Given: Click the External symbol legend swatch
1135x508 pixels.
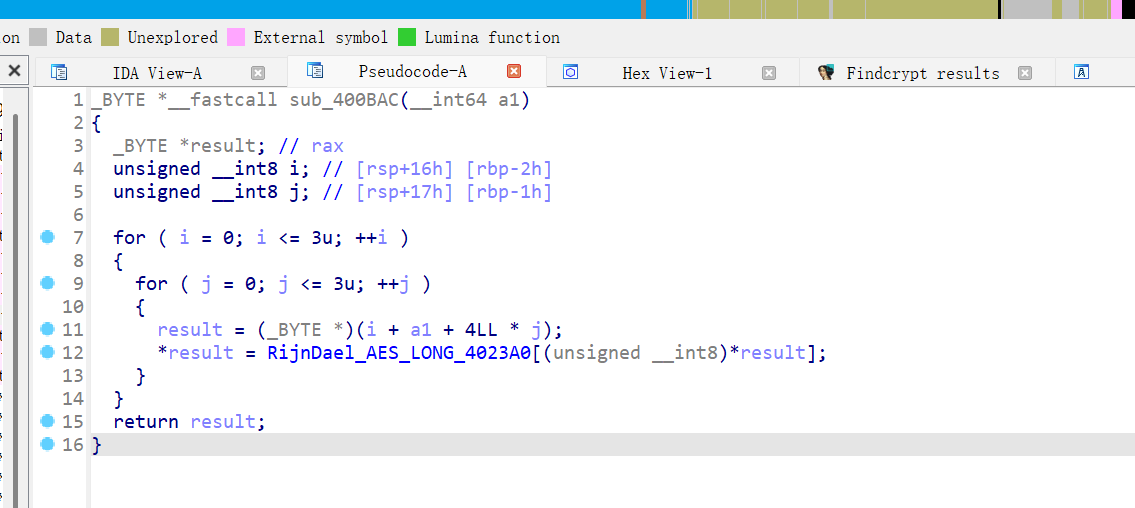Looking at the screenshot, I should click(236, 37).
